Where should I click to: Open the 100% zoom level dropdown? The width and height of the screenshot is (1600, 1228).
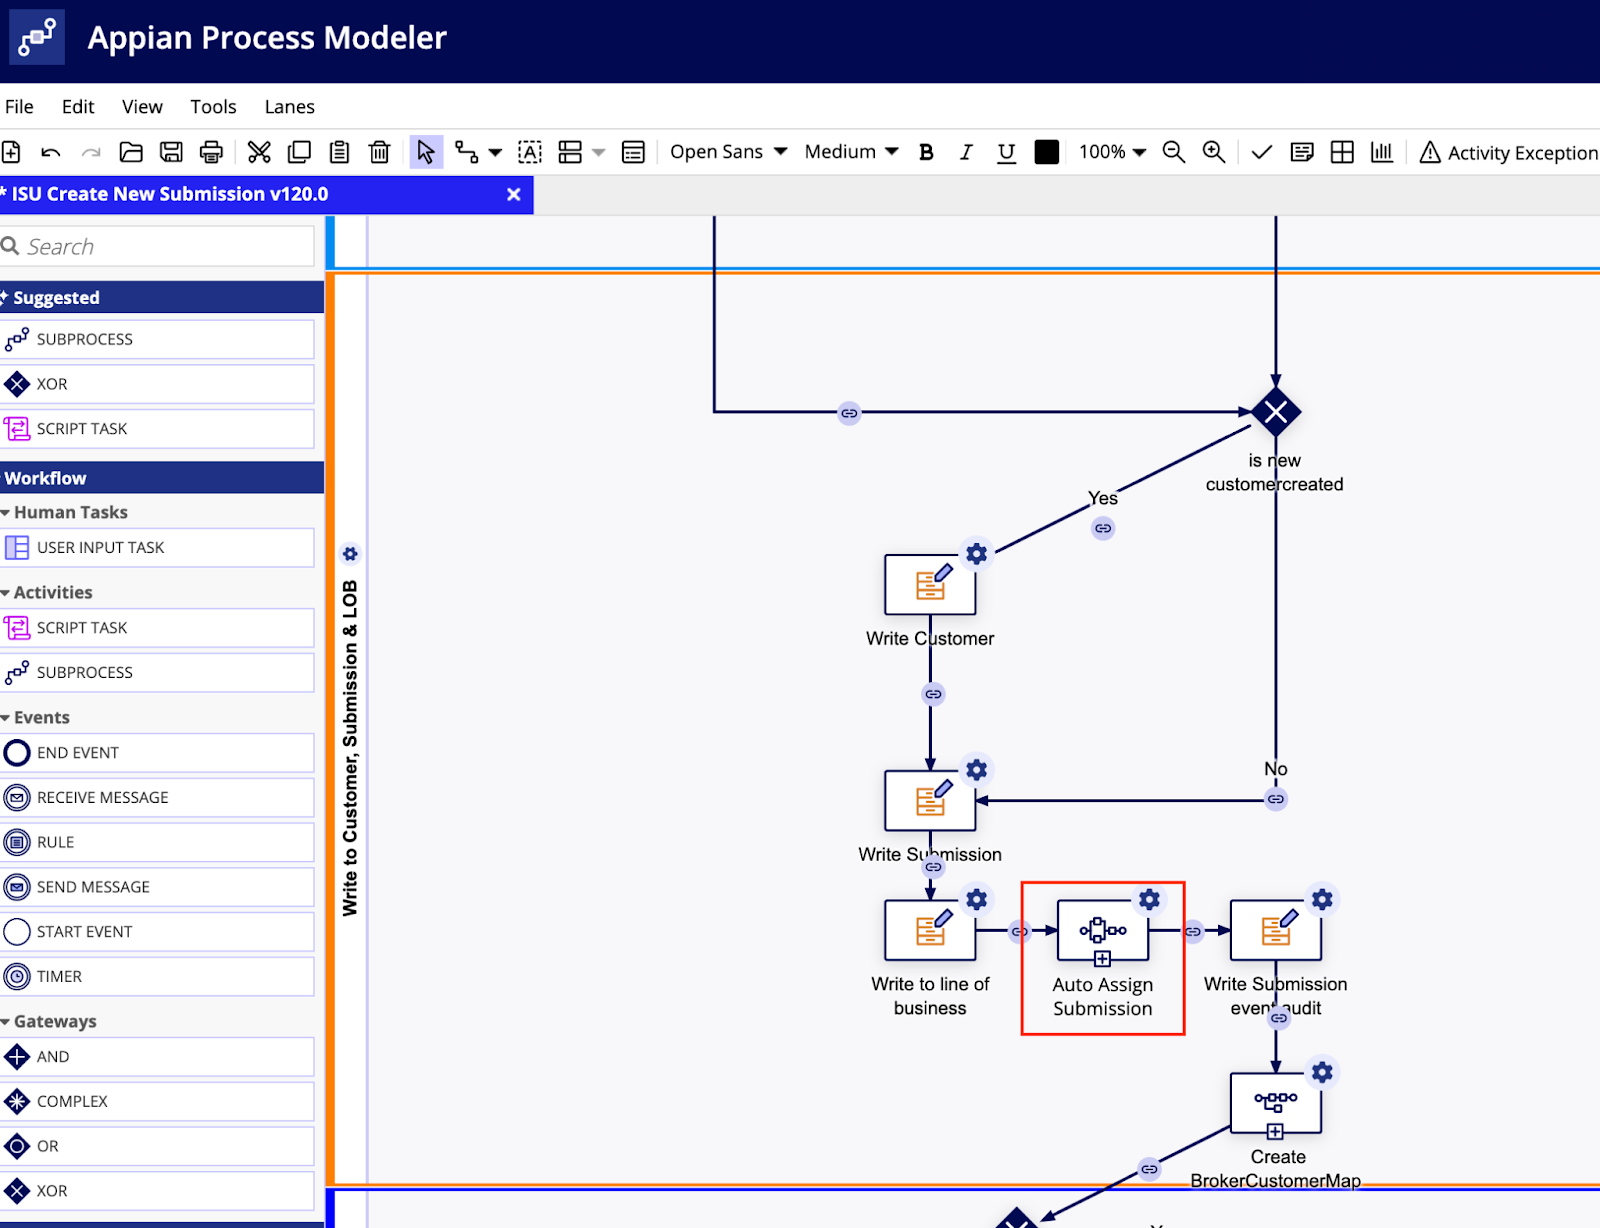point(1112,152)
